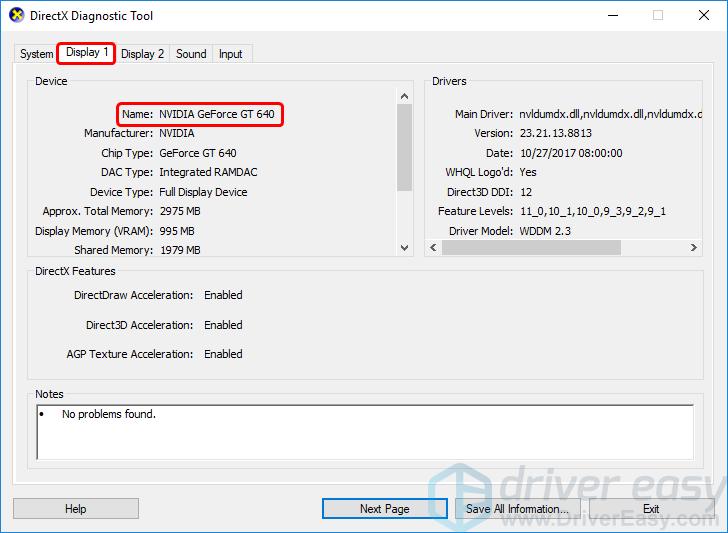Click DAC Type value 'Integrated RAMDAC'

point(208,172)
